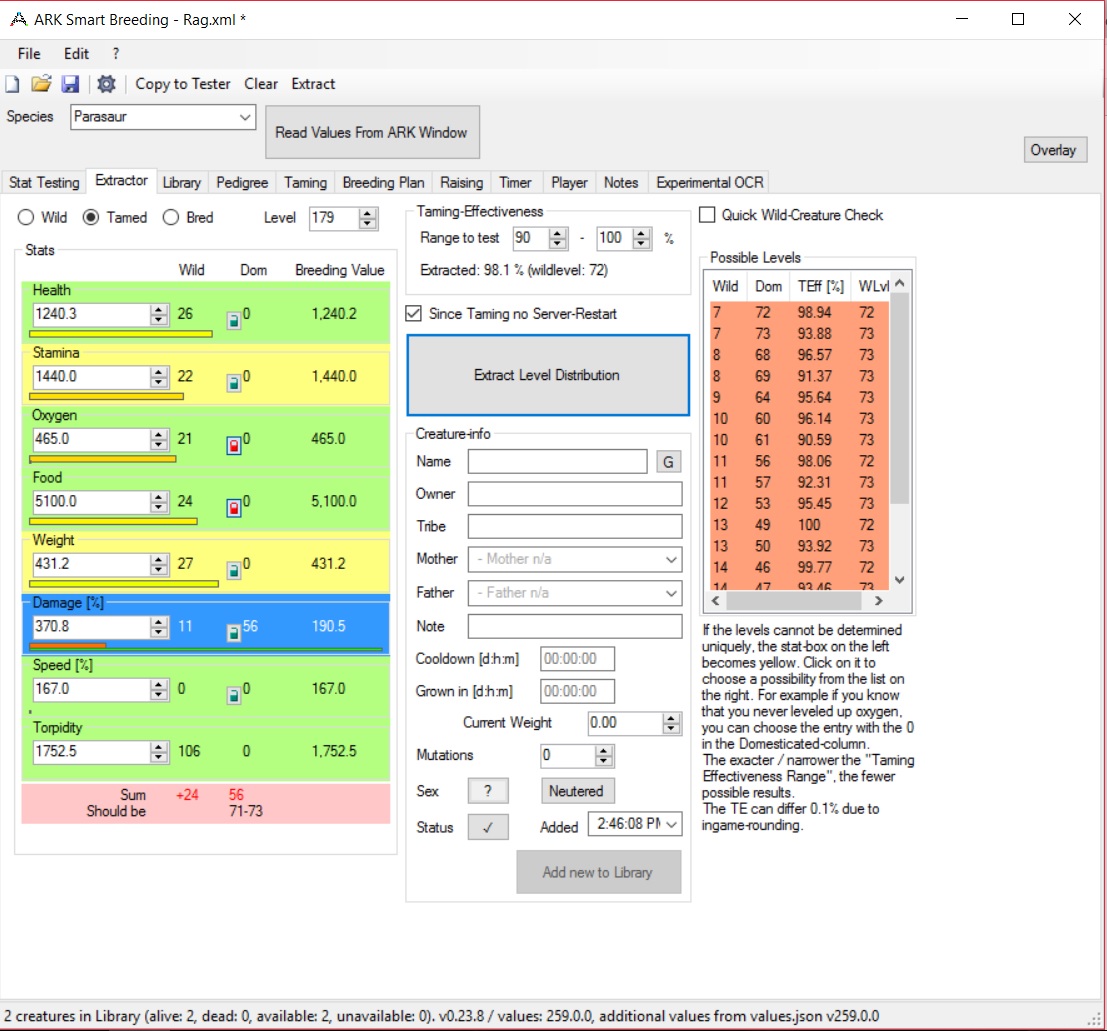Click Read Values From ARK Window
Image resolution: width=1107 pixels, height=1031 pixels.
[x=372, y=131]
